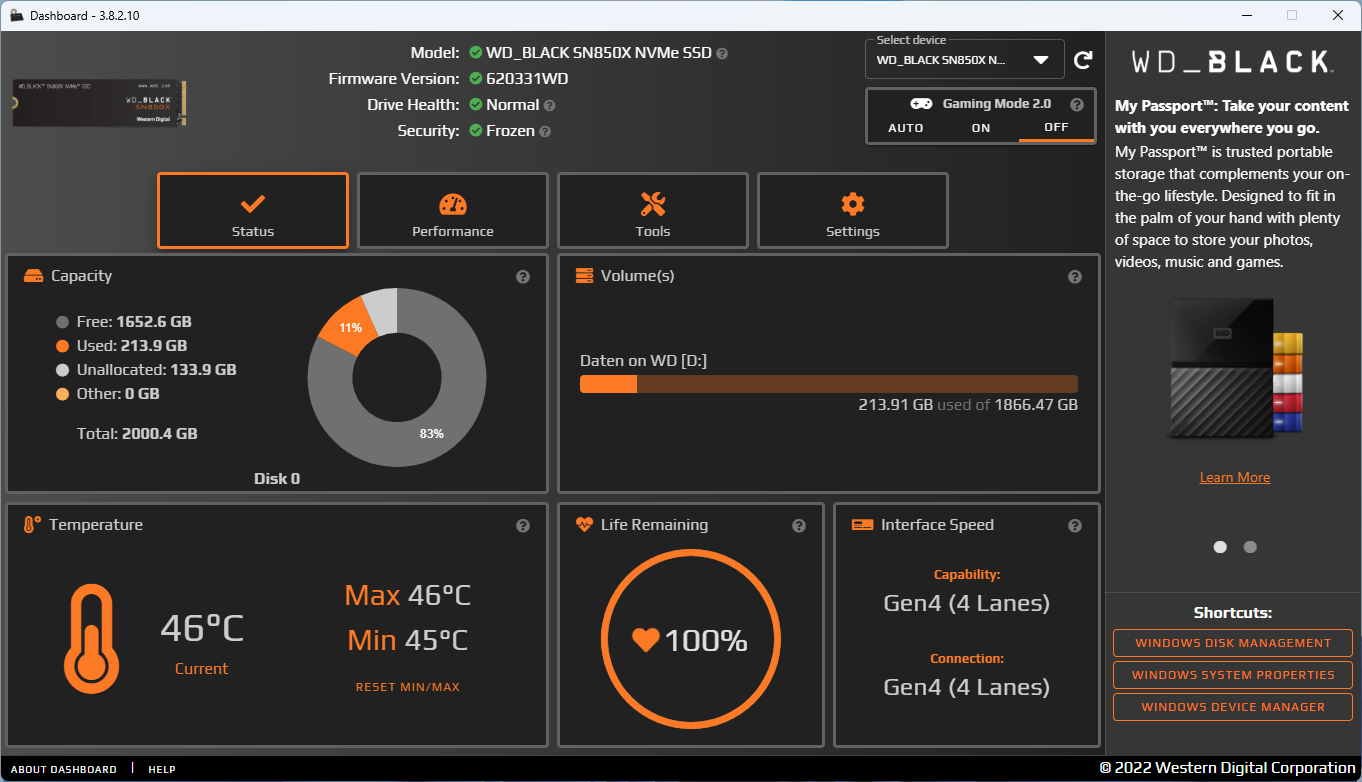The height and width of the screenshot is (782, 1362).
Task: Follow the Learn More link
Action: (1235, 478)
